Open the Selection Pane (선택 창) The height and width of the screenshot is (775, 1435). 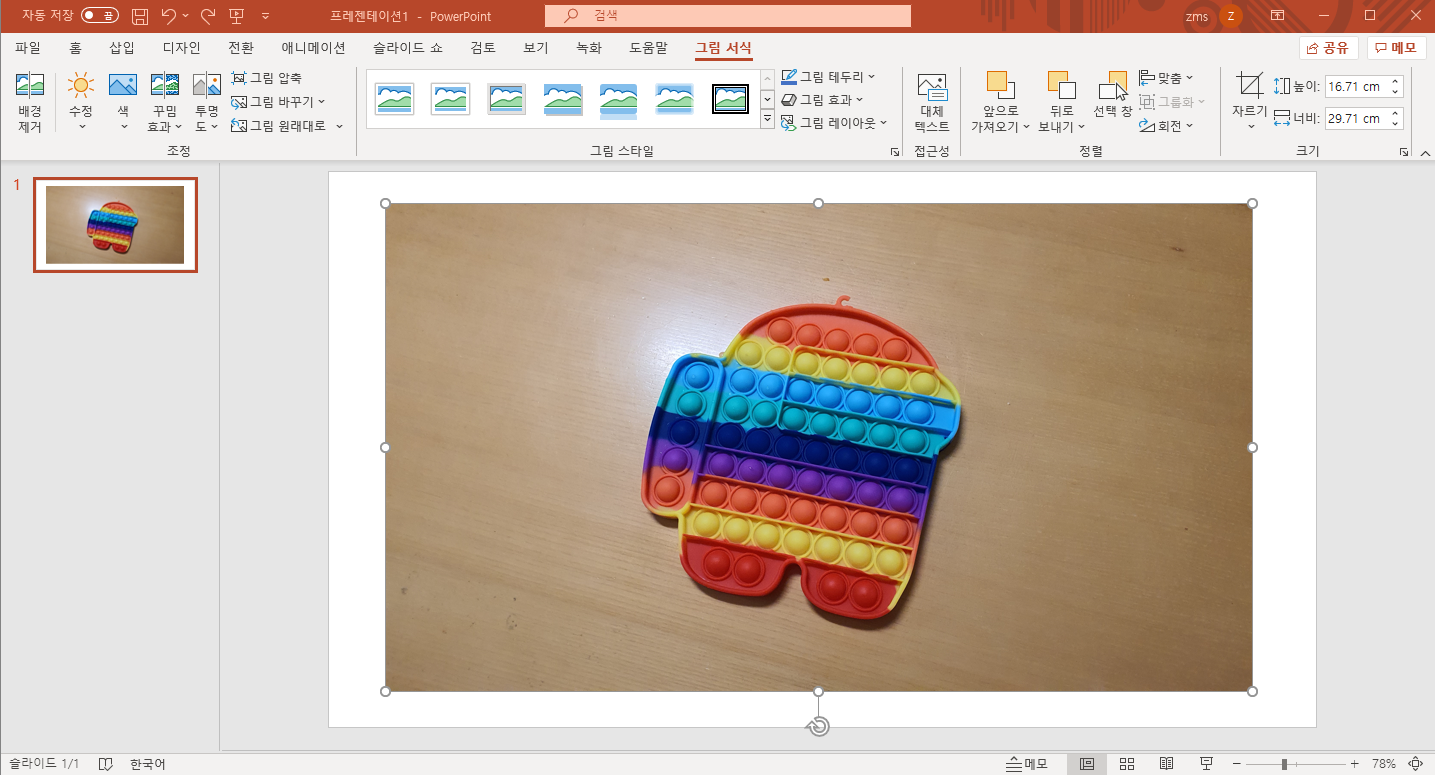pos(1113,96)
